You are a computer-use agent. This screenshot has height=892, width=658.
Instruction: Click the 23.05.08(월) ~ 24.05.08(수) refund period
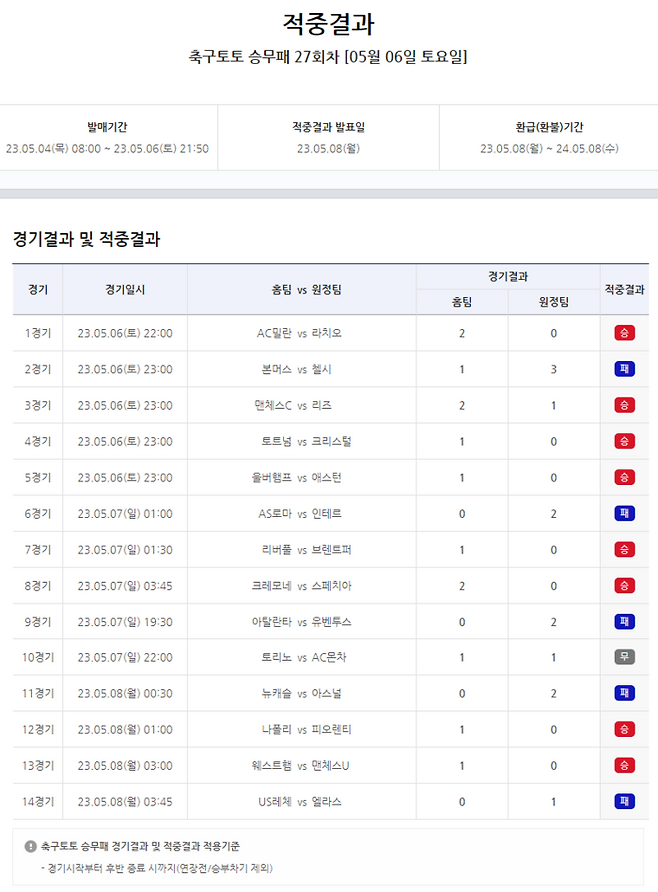click(549, 148)
